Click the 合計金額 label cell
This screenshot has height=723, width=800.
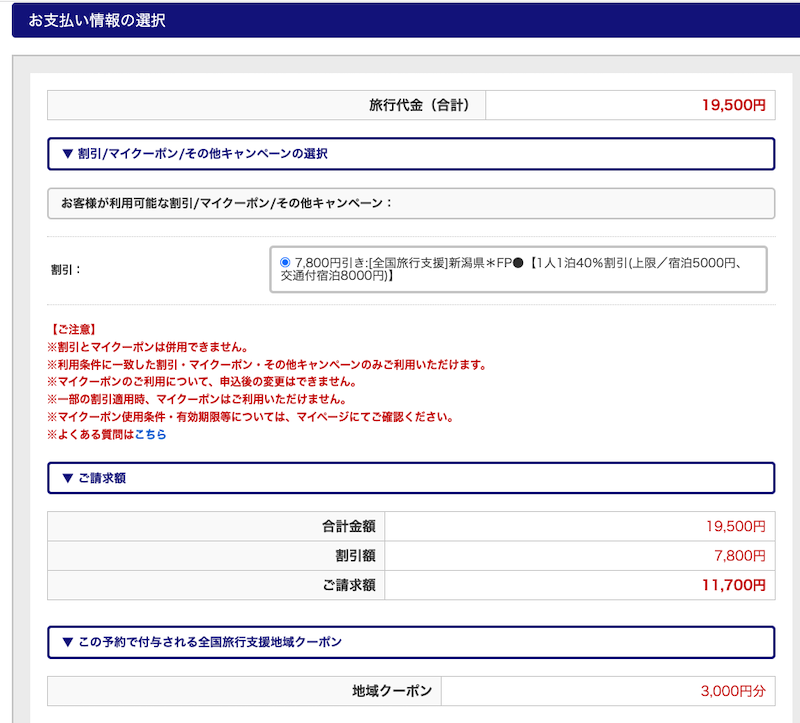[216, 526]
